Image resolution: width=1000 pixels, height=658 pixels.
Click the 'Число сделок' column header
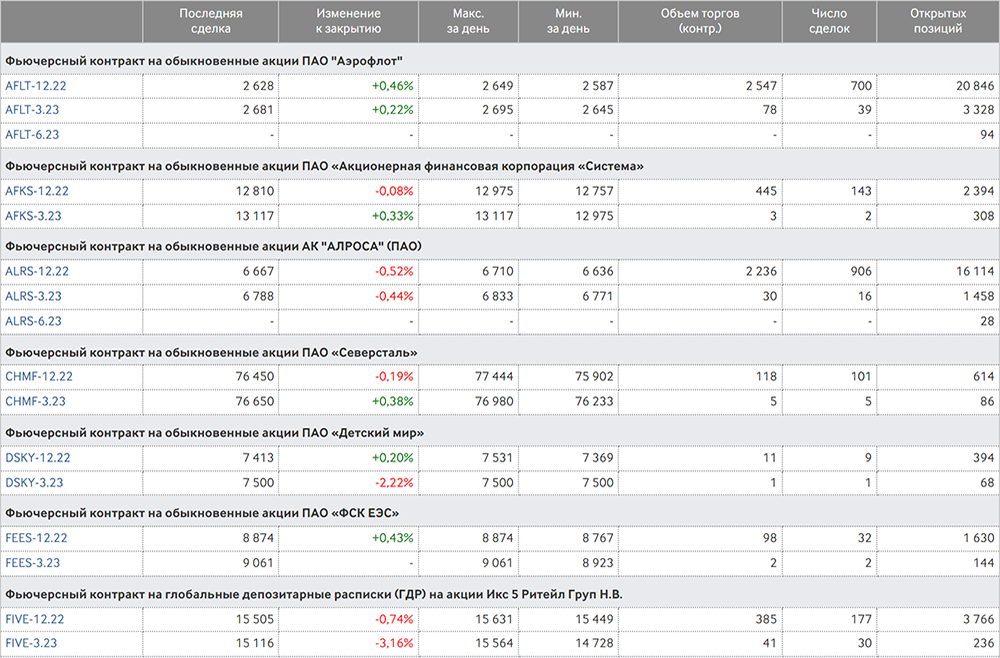830,21
